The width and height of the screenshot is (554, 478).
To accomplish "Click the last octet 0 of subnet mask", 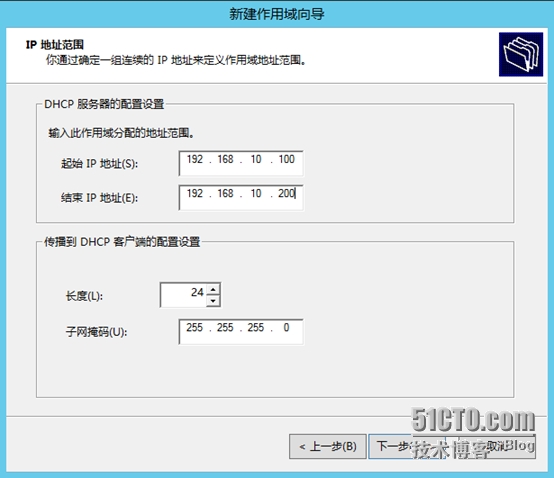I will [286, 327].
